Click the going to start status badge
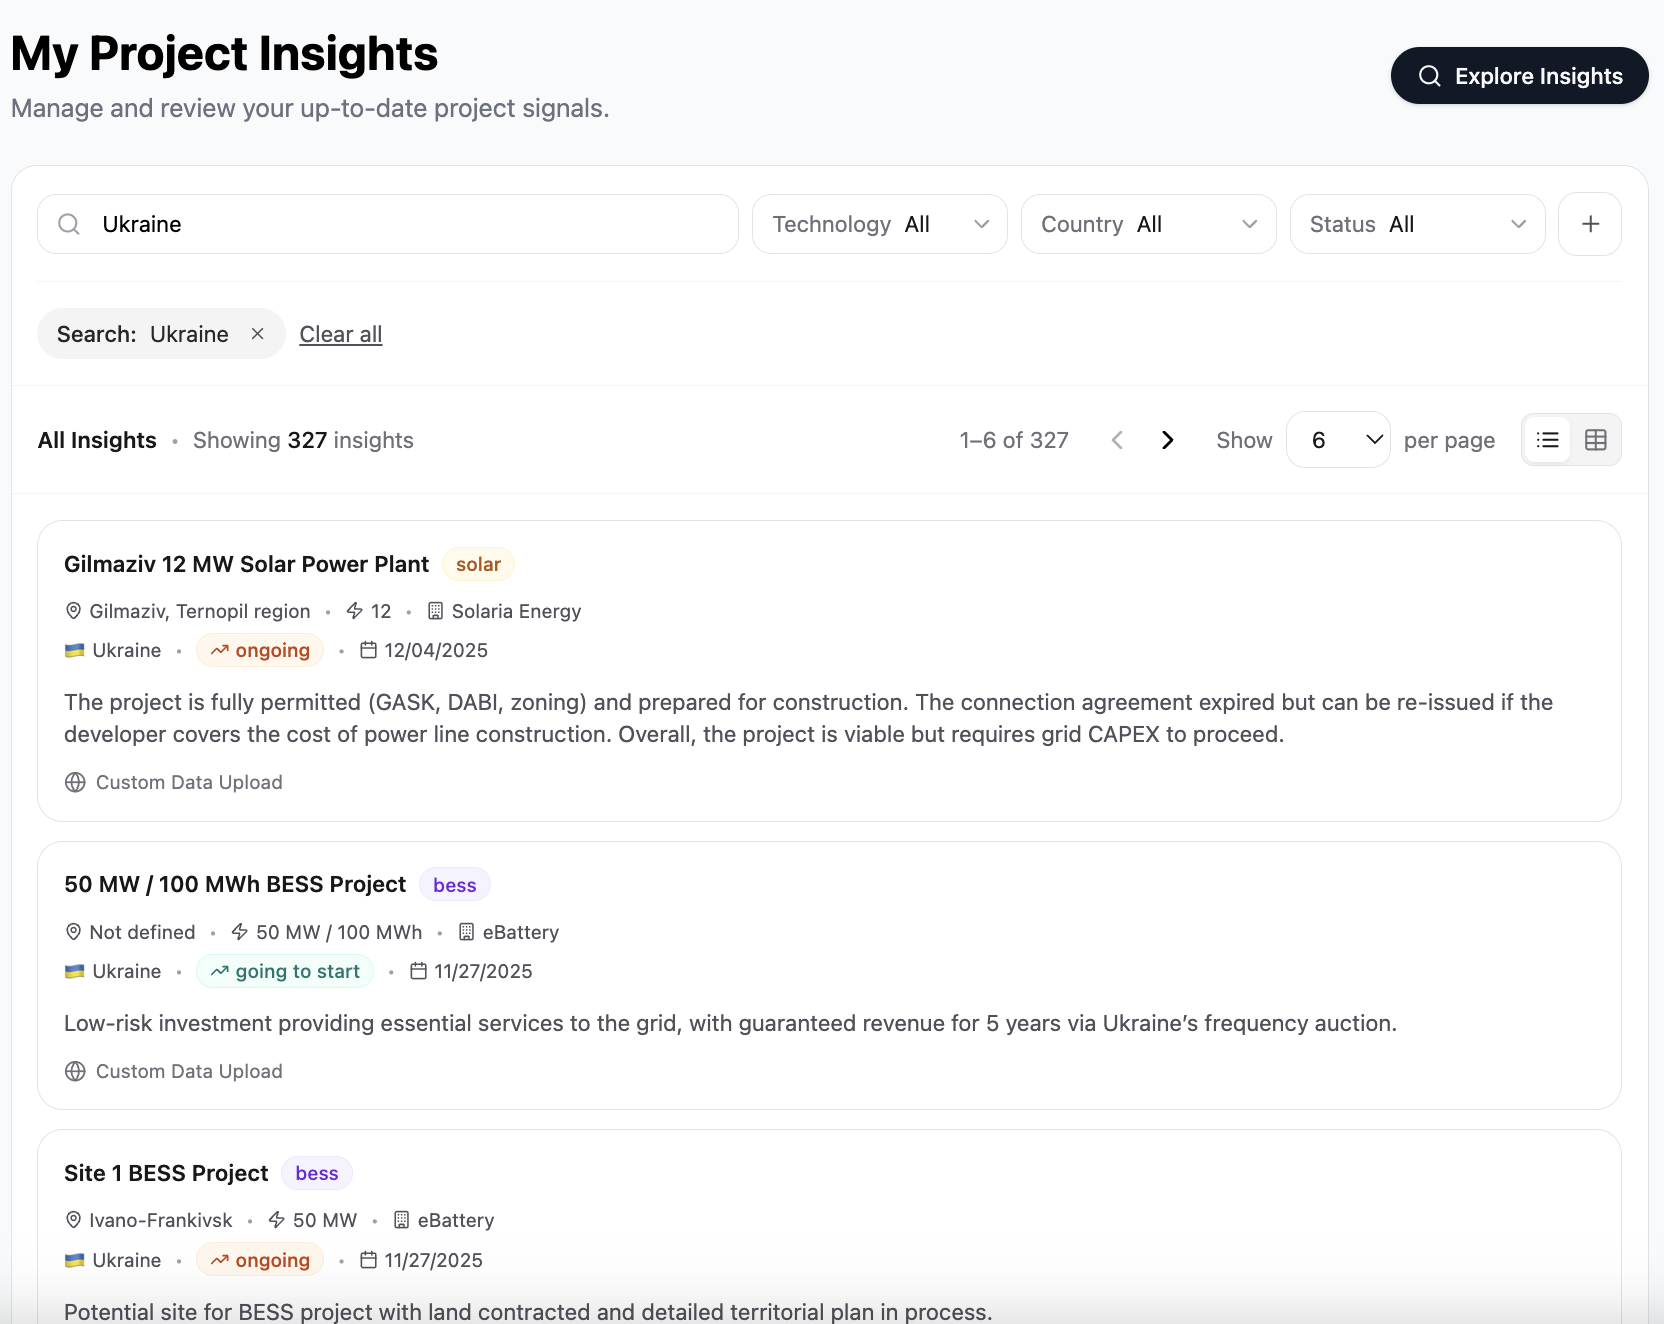Viewport: 1664px width, 1324px height. (x=285, y=971)
